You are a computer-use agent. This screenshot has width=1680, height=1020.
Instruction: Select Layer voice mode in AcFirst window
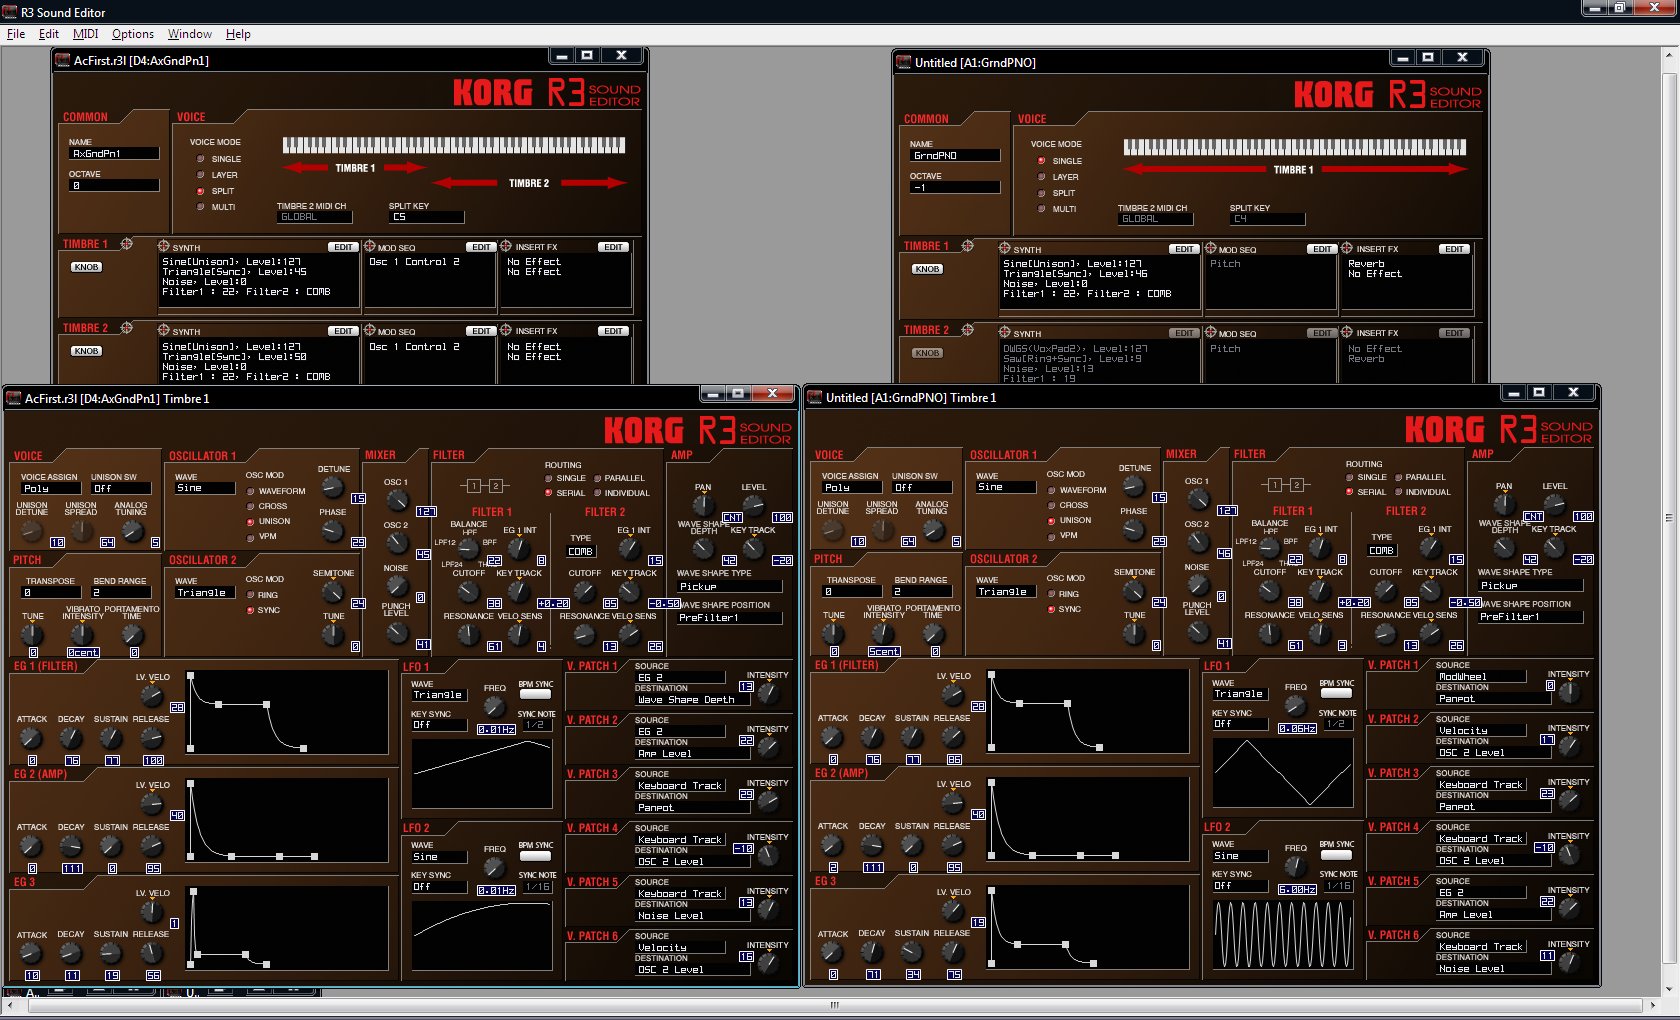[x=201, y=175]
